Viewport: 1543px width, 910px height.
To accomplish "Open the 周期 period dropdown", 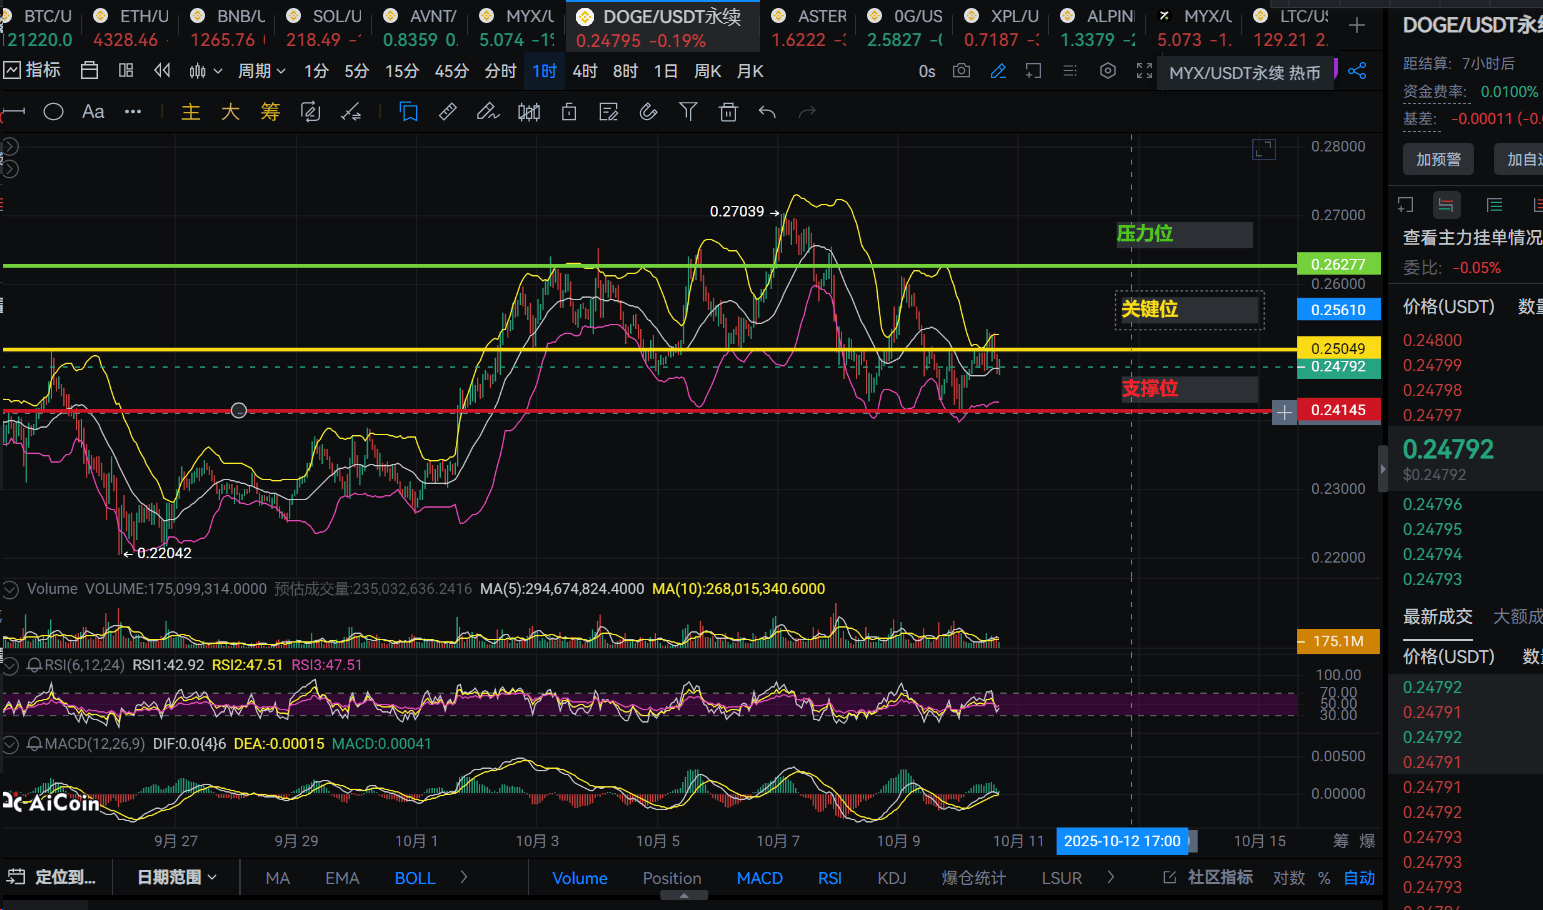I will point(261,71).
